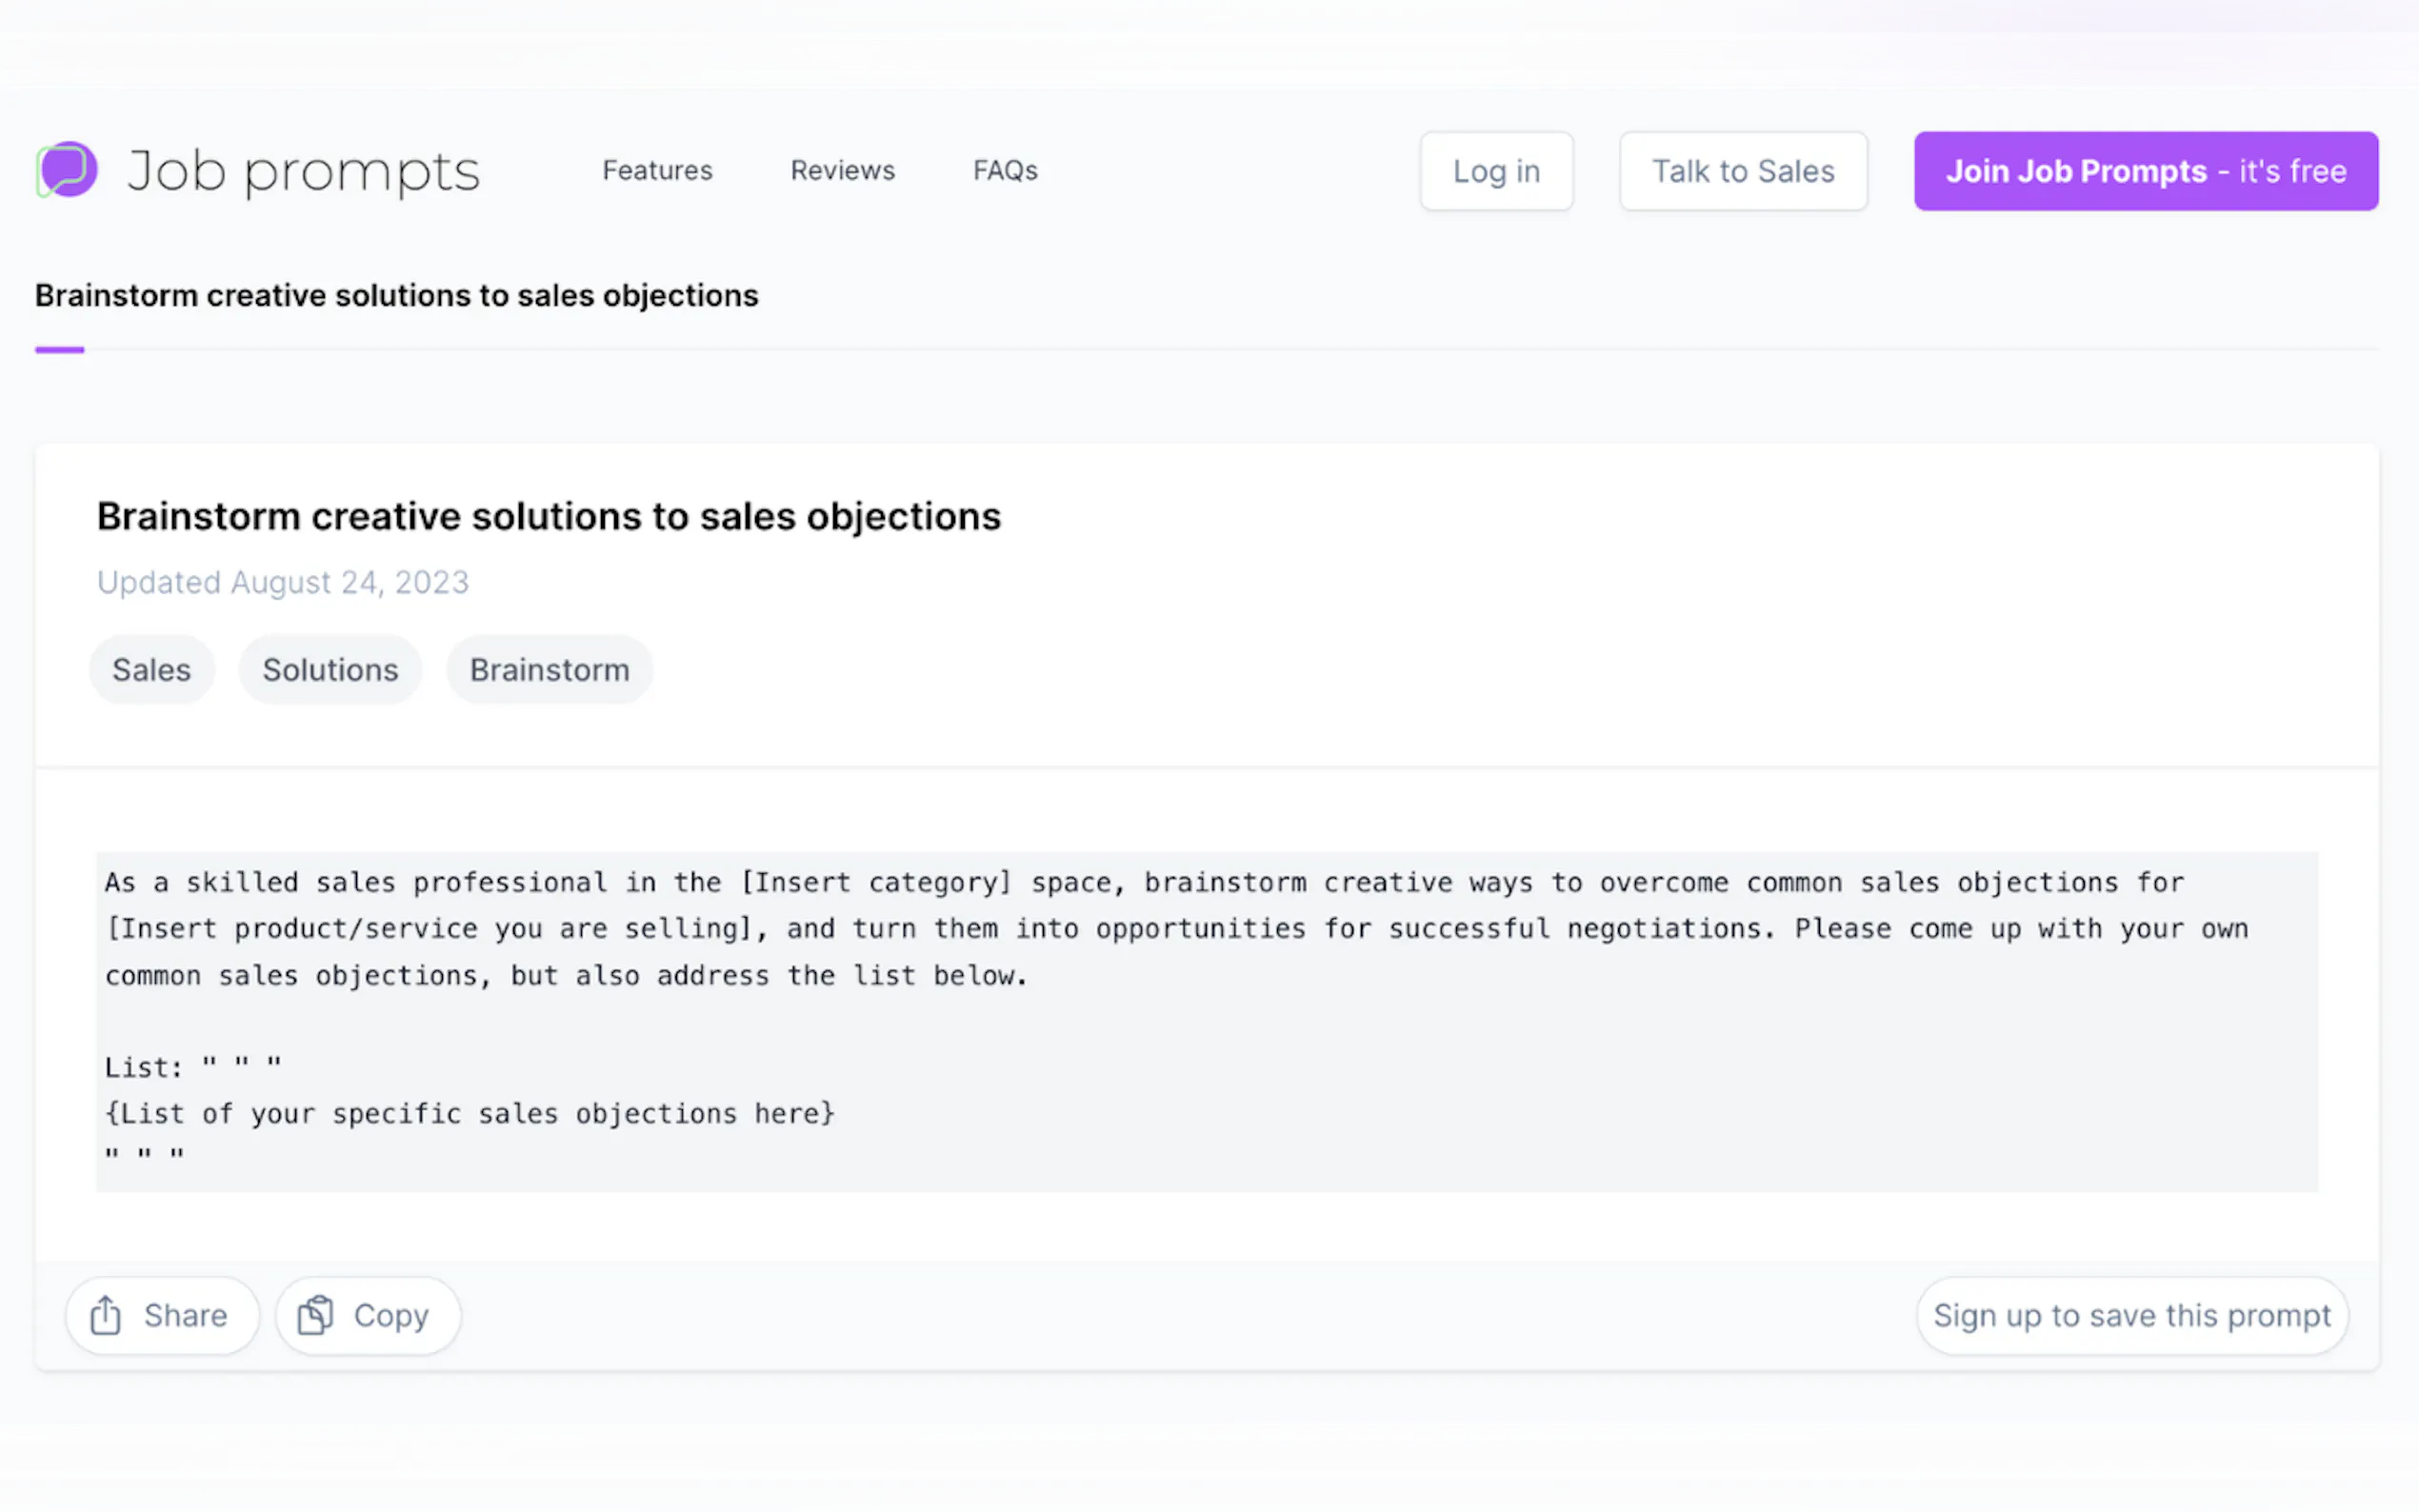The image size is (2419, 1512).
Task: Open the FAQs navigation link
Action: (1005, 171)
